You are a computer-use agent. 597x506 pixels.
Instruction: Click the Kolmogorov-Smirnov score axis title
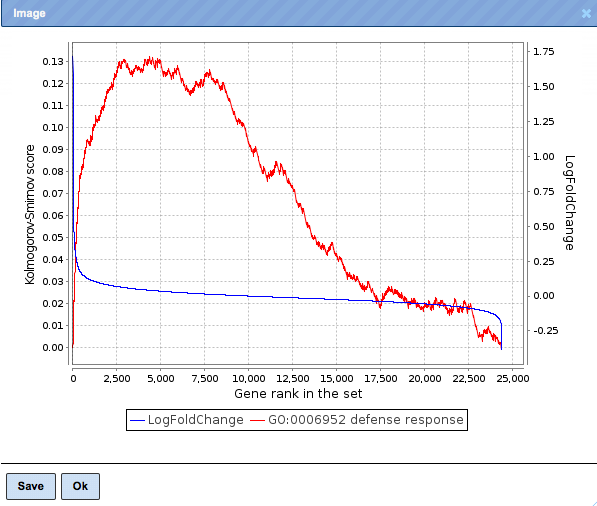point(30,214)
